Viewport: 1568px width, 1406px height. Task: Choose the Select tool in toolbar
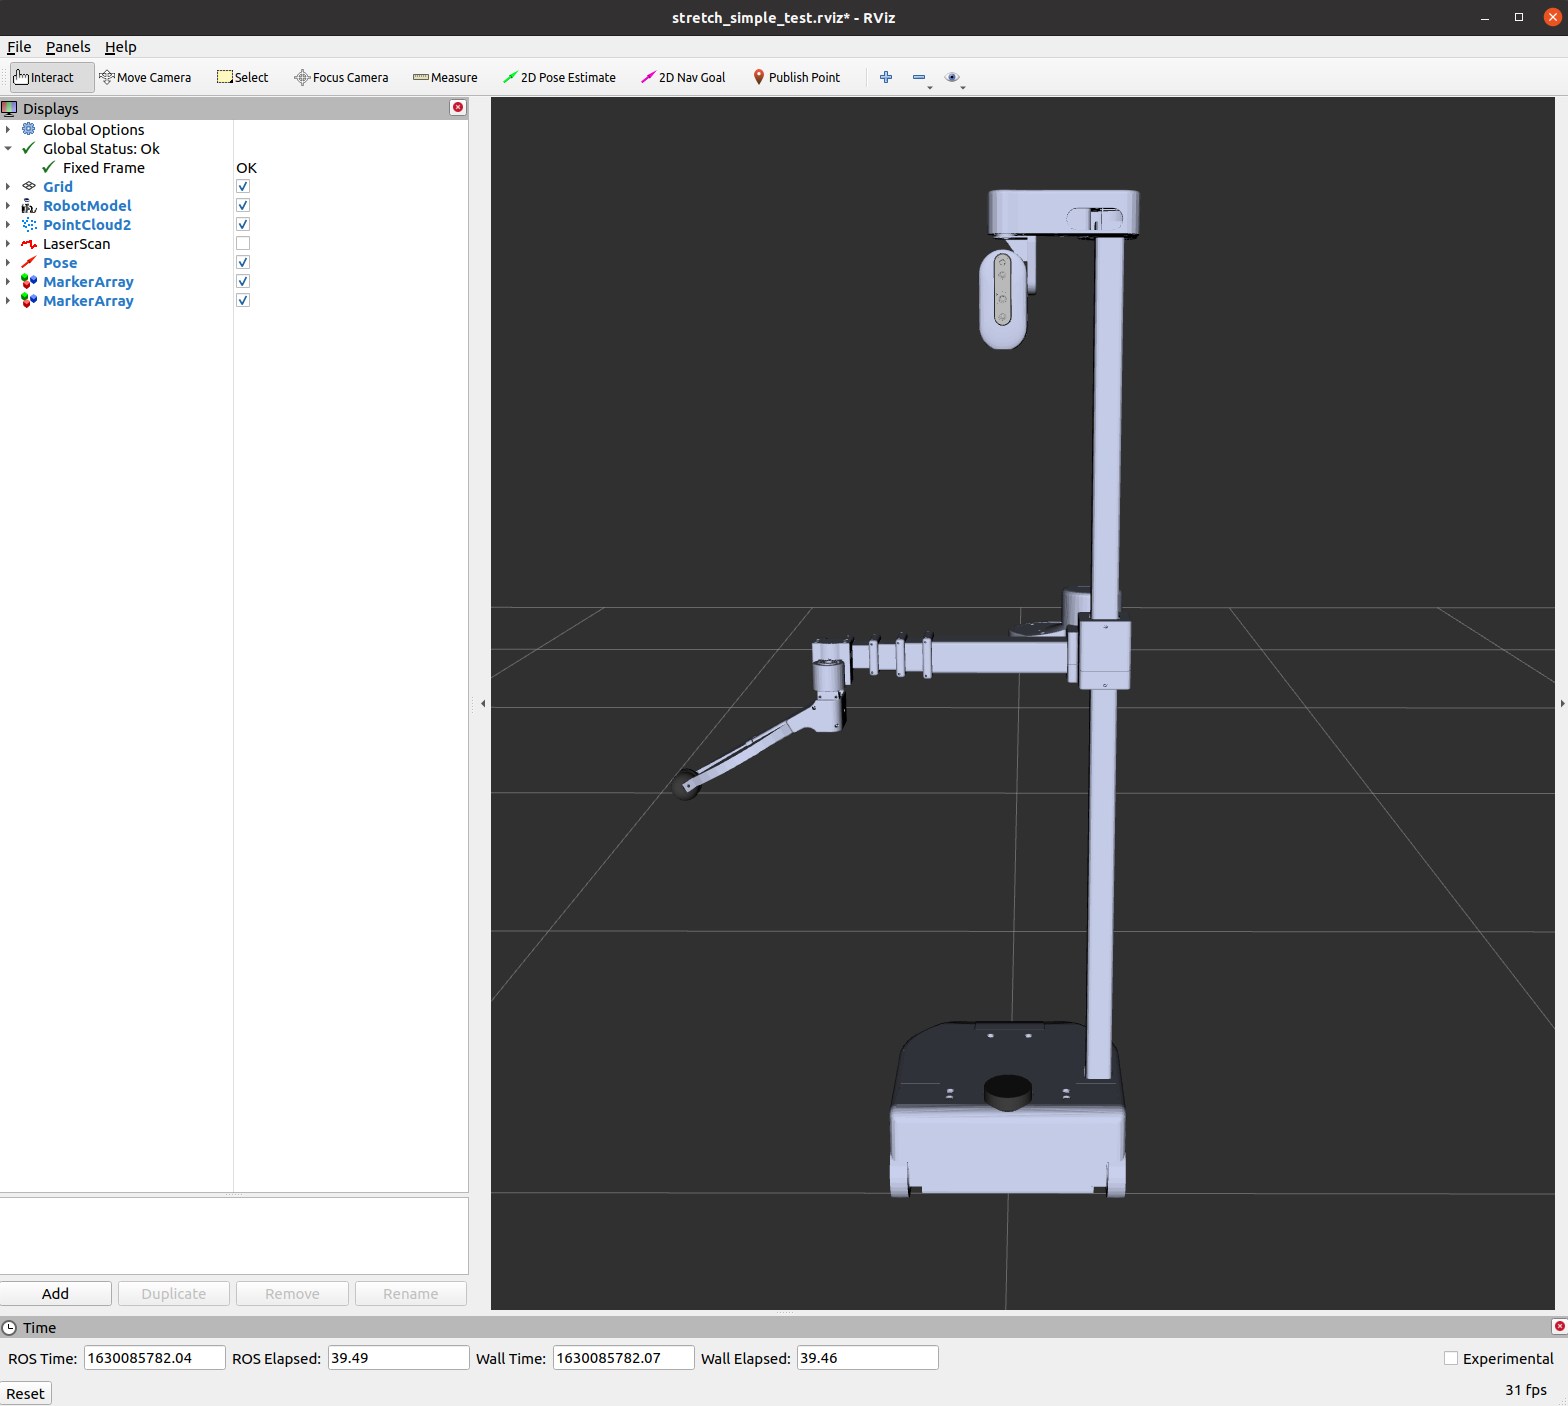click(x=243, y=78)
